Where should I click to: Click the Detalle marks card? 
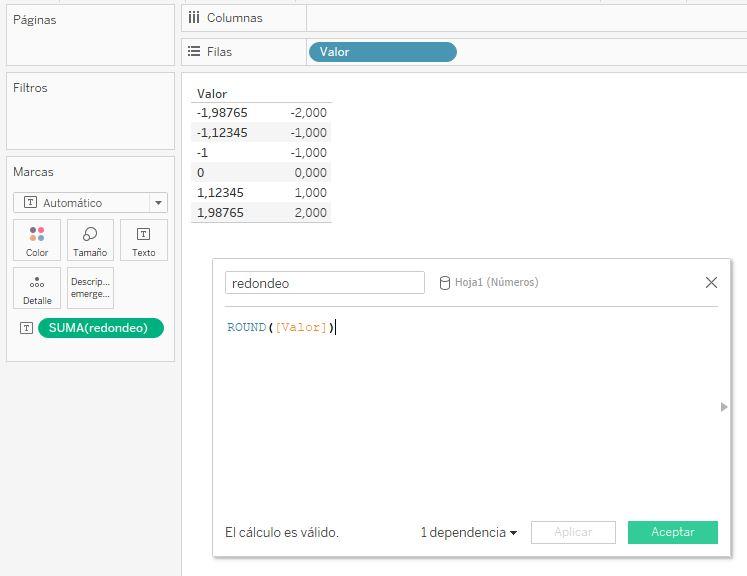(x=37, y=288)
